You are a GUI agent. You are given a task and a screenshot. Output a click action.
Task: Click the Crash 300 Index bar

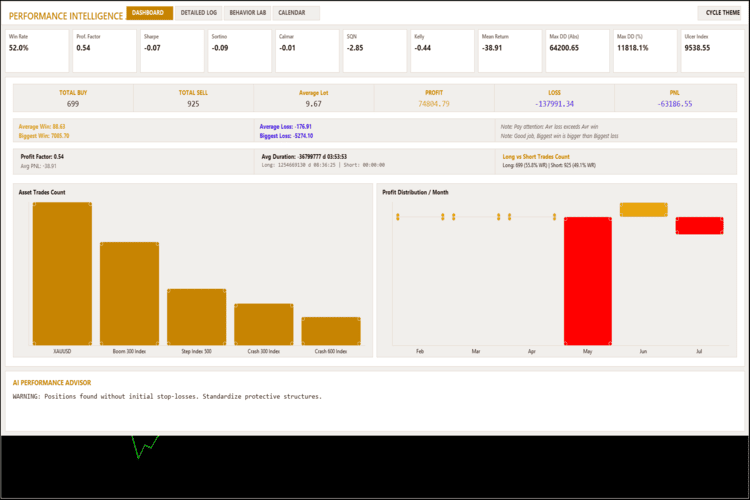click(x=264, y=324)
